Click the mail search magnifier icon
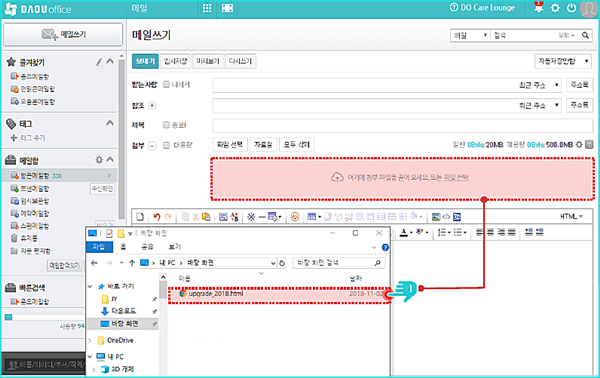 click(585, 35)
